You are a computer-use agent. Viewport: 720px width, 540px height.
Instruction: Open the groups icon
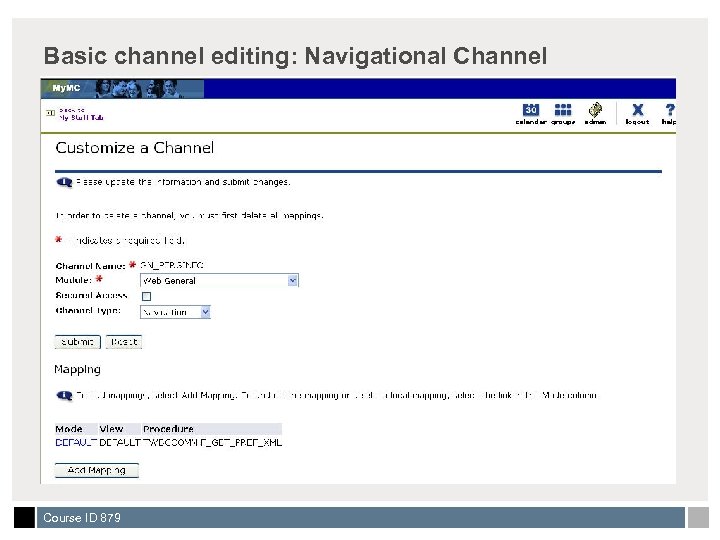563,113
